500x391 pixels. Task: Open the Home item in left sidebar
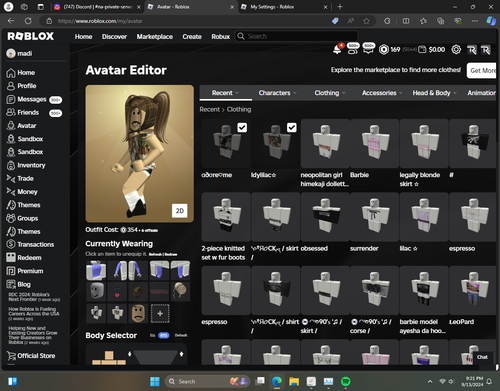[21, 73]
